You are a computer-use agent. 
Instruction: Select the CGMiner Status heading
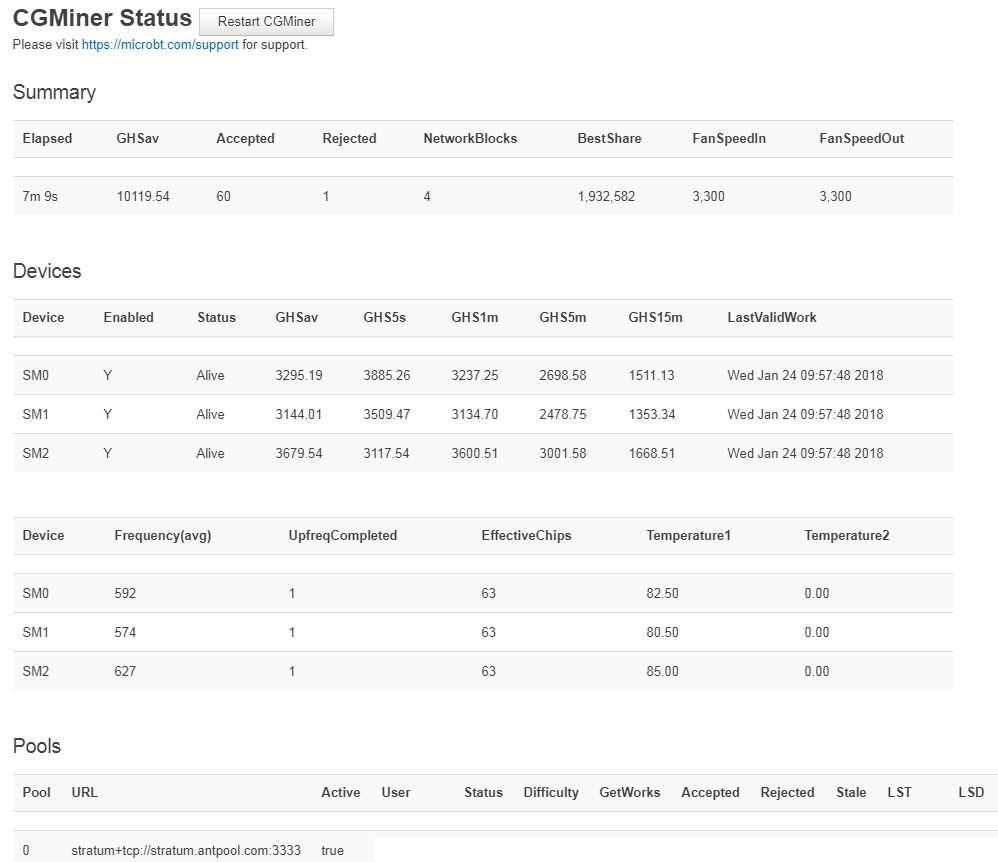[x=102, y=18]
